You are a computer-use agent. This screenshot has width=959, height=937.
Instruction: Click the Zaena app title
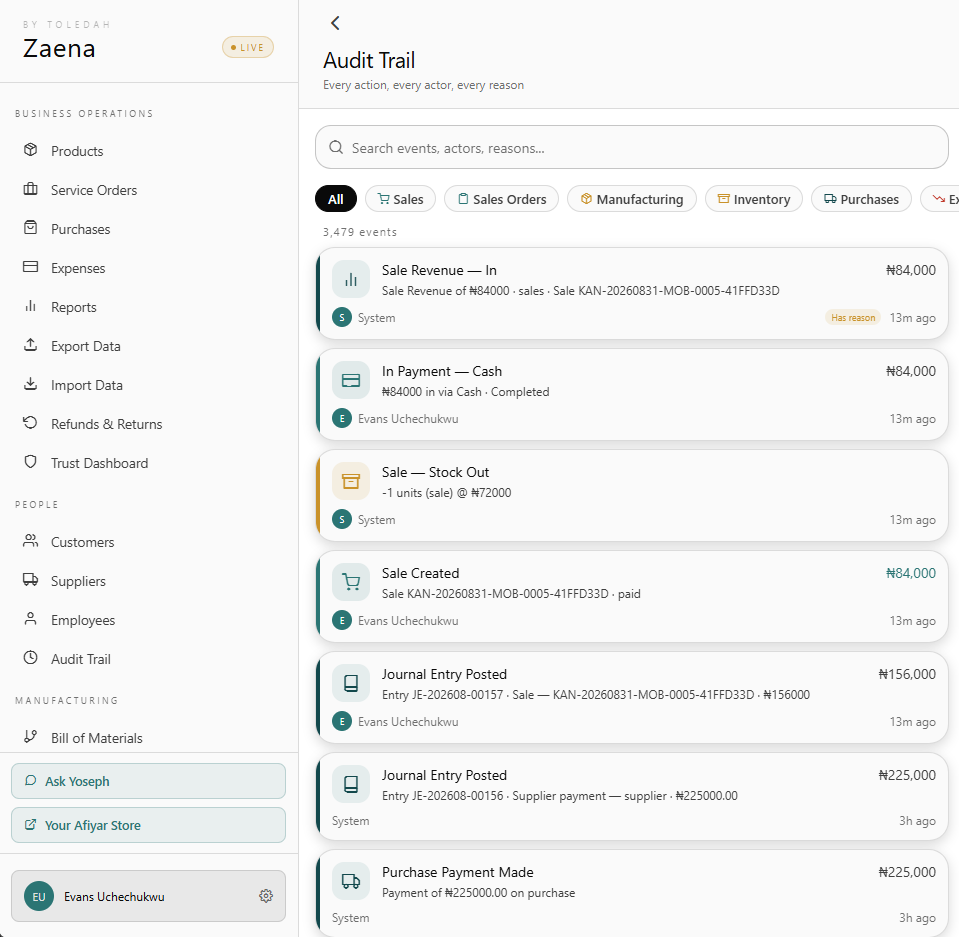pos(59,49)
